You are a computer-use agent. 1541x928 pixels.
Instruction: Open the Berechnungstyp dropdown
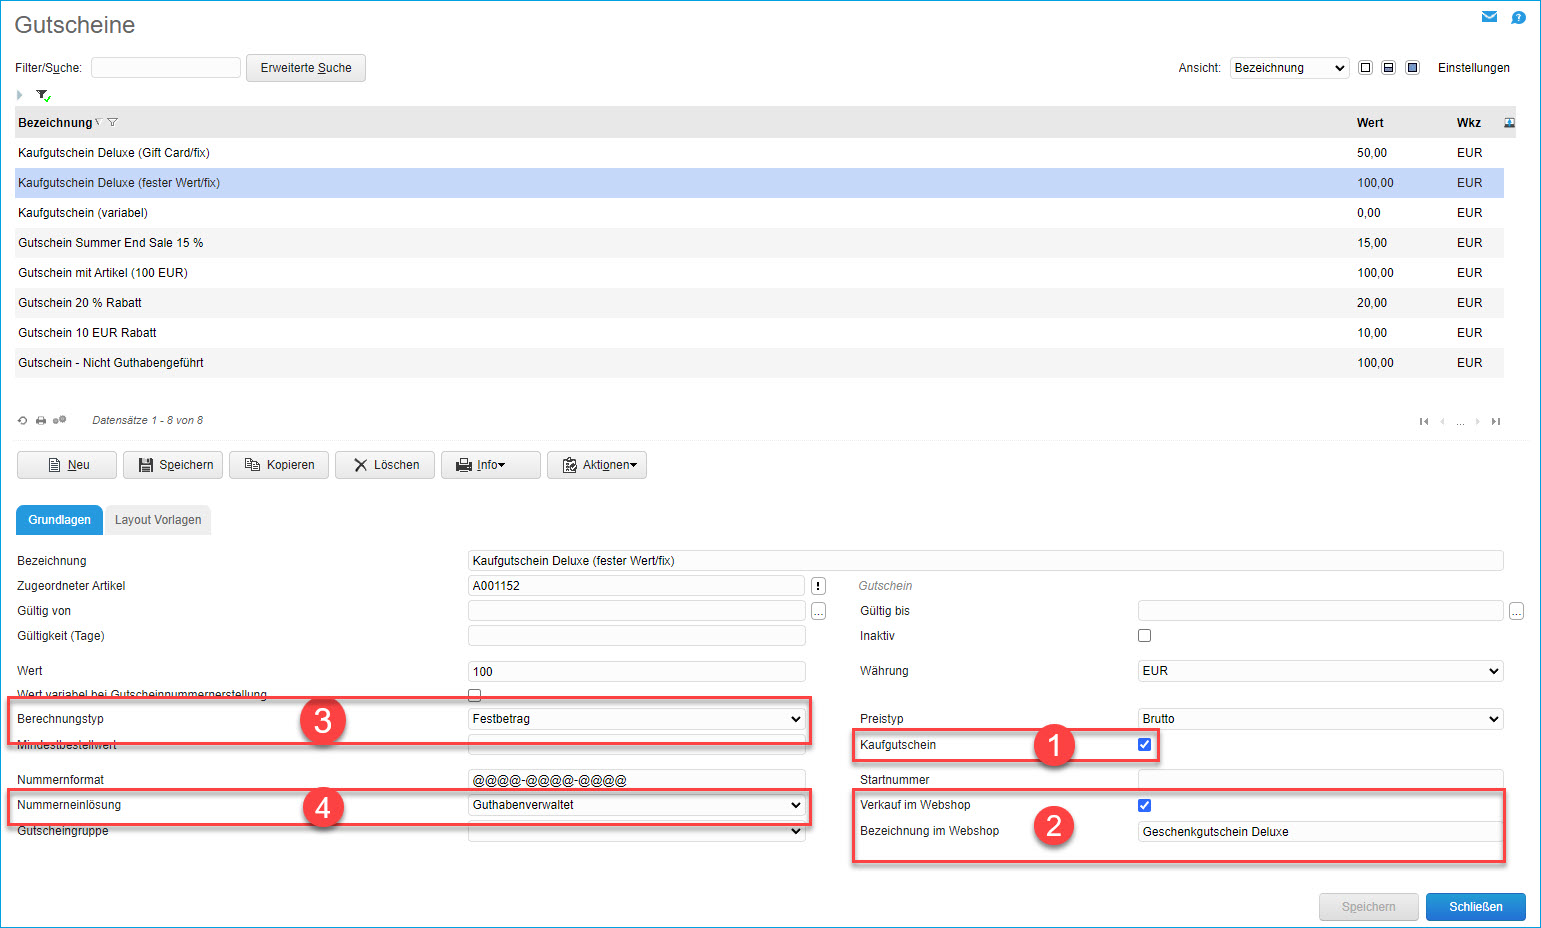point(636,719)
